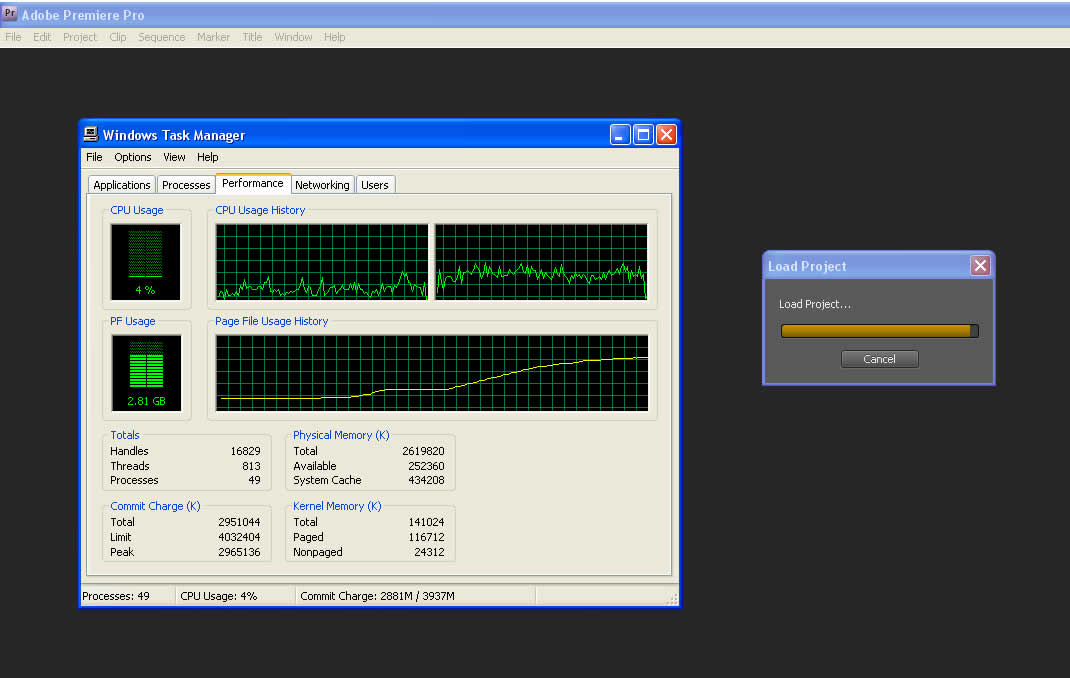Image resolution: width=1070 pixels, height=678 pixels.
Task: Close the Windows Task Manager window
Action: pyautogui.click(x=666, y=134)
